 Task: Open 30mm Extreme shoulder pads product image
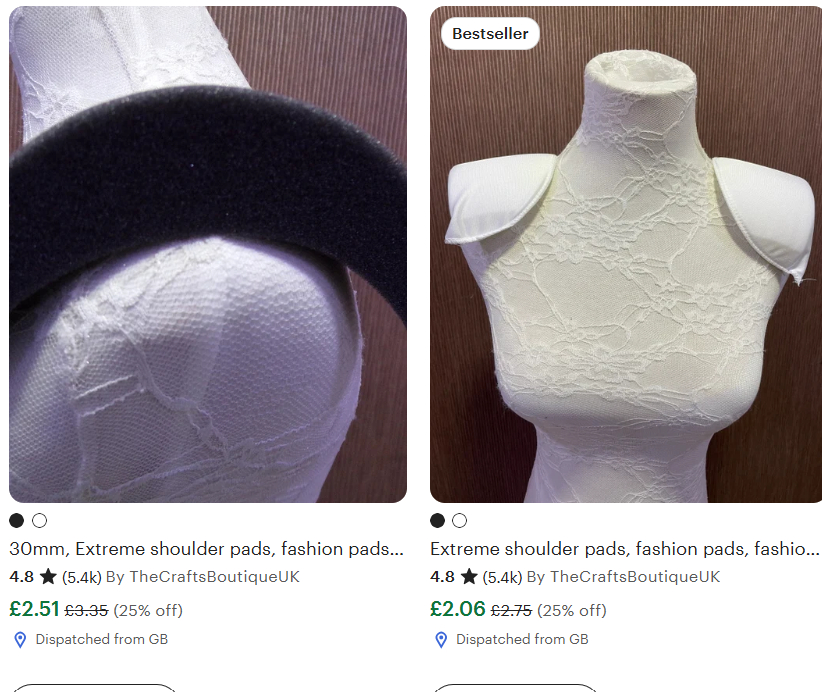point(208,254)
